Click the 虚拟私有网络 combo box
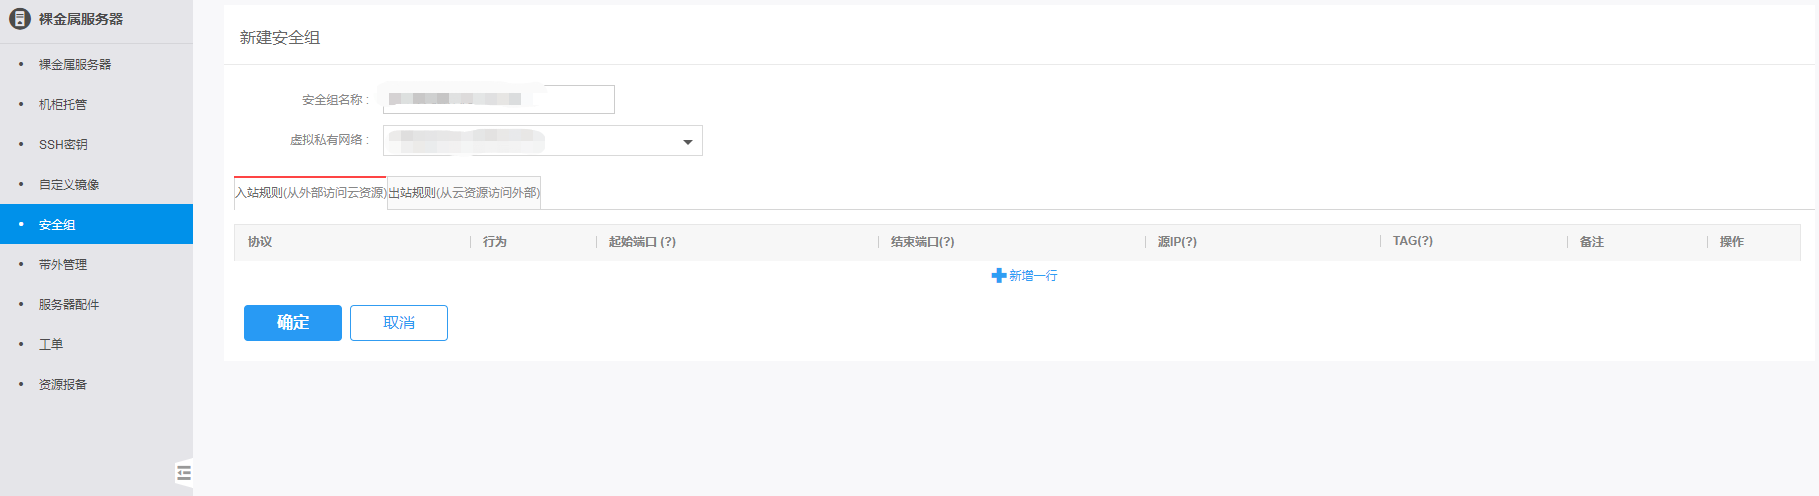 (543, 140)
